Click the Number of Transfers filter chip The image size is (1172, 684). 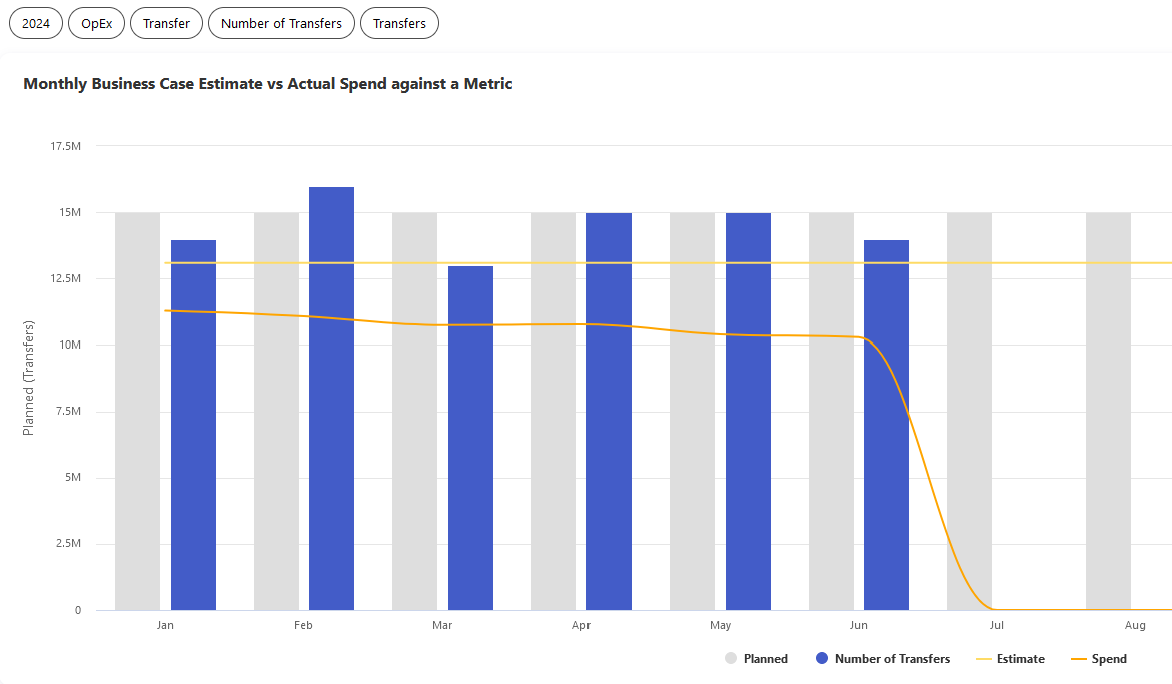[281, 23]
